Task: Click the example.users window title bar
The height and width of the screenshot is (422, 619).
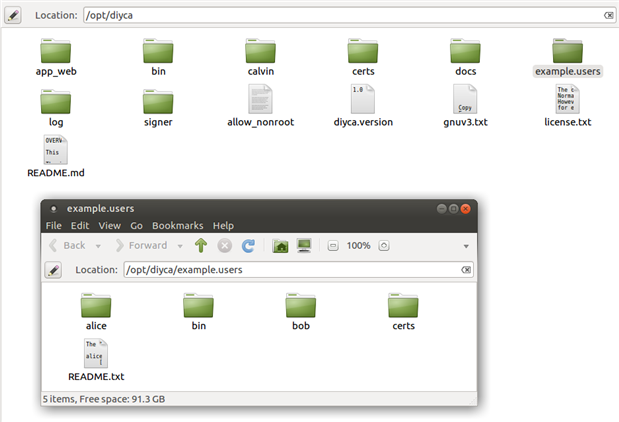Action: point(259,208)
